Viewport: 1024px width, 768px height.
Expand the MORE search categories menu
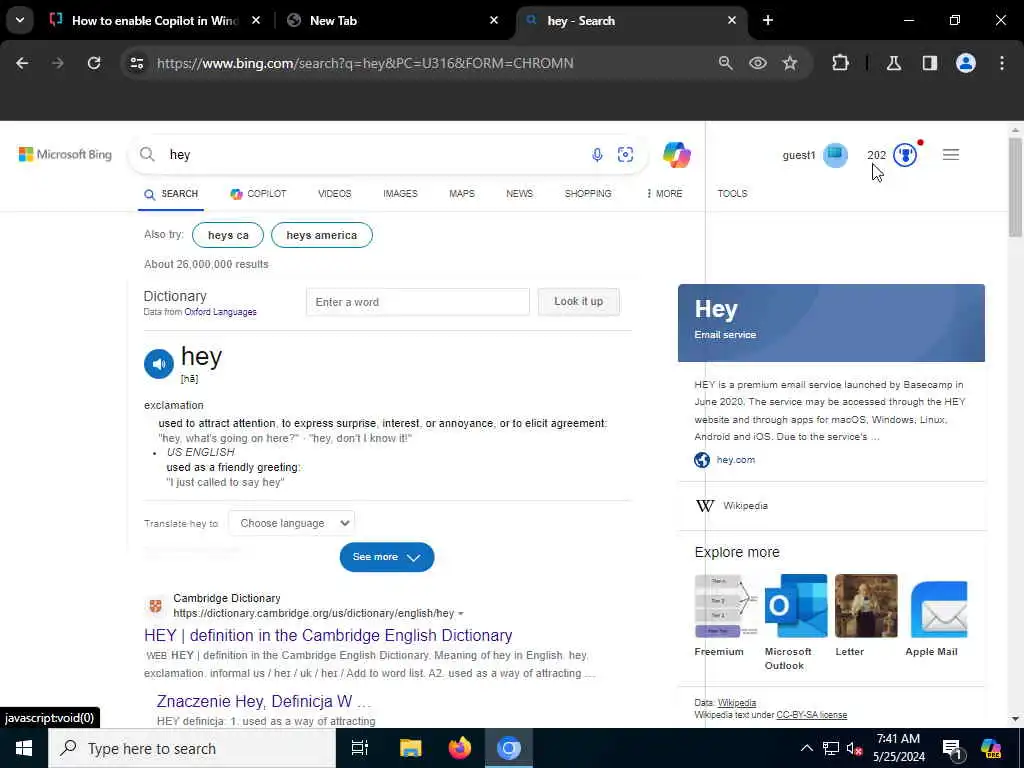click(x=664, y=193)
